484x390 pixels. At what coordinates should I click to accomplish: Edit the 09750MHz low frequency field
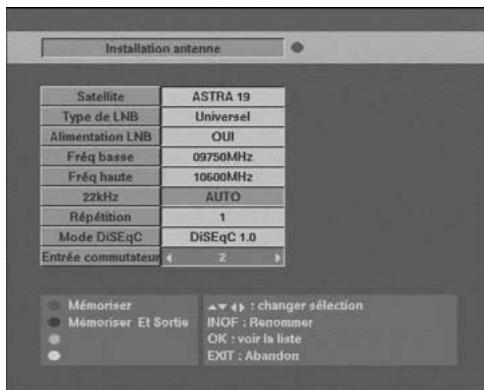[223, 157]
